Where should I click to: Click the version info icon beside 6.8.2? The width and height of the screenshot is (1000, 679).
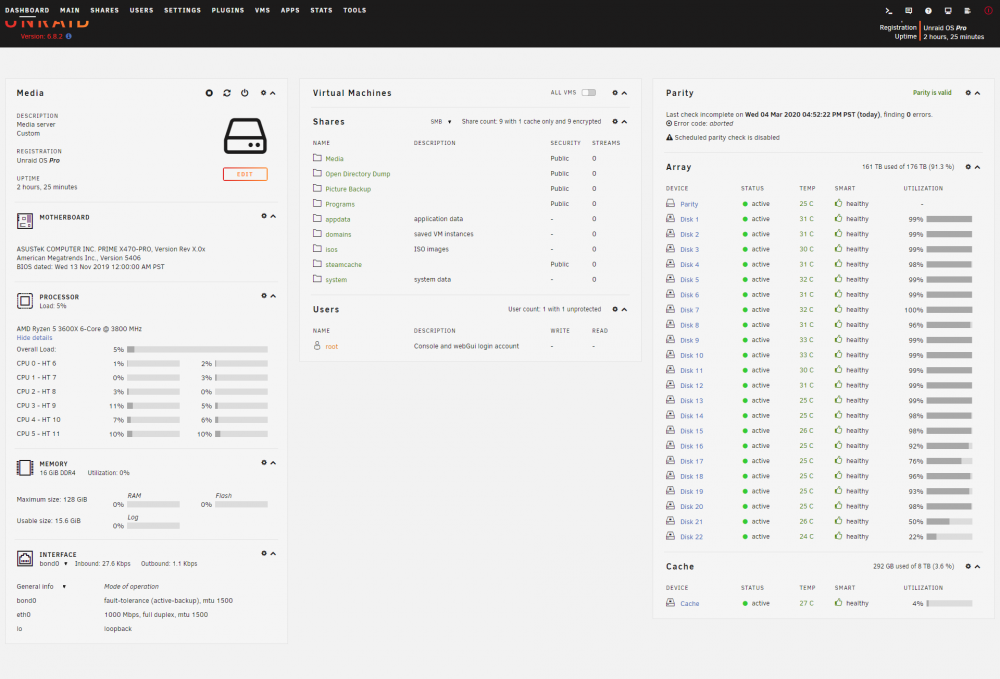tap(69, 36)
